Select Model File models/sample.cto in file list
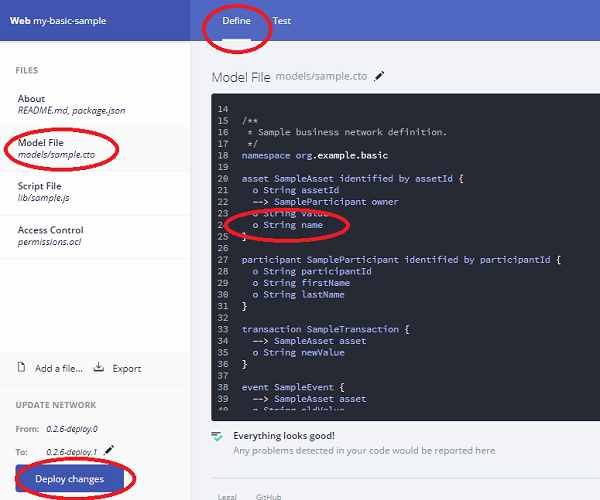The image size is (600, 500). [58, 148]
